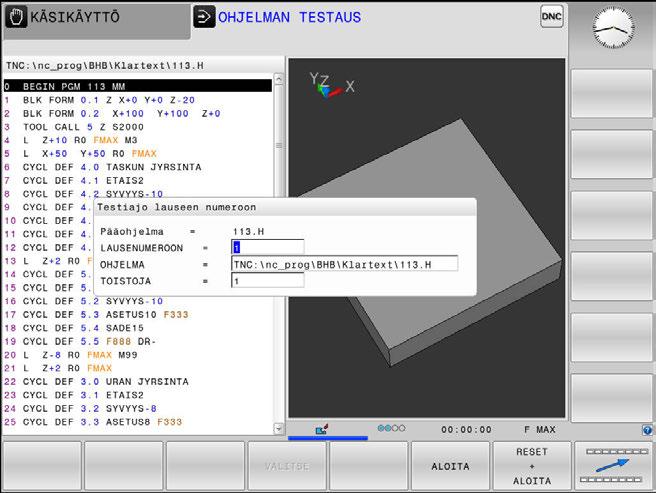656x493 pixels.
Task: Click the file path TNC:\nc_prog\BHB\Klartext\113.H header
Action: point(105,66)
